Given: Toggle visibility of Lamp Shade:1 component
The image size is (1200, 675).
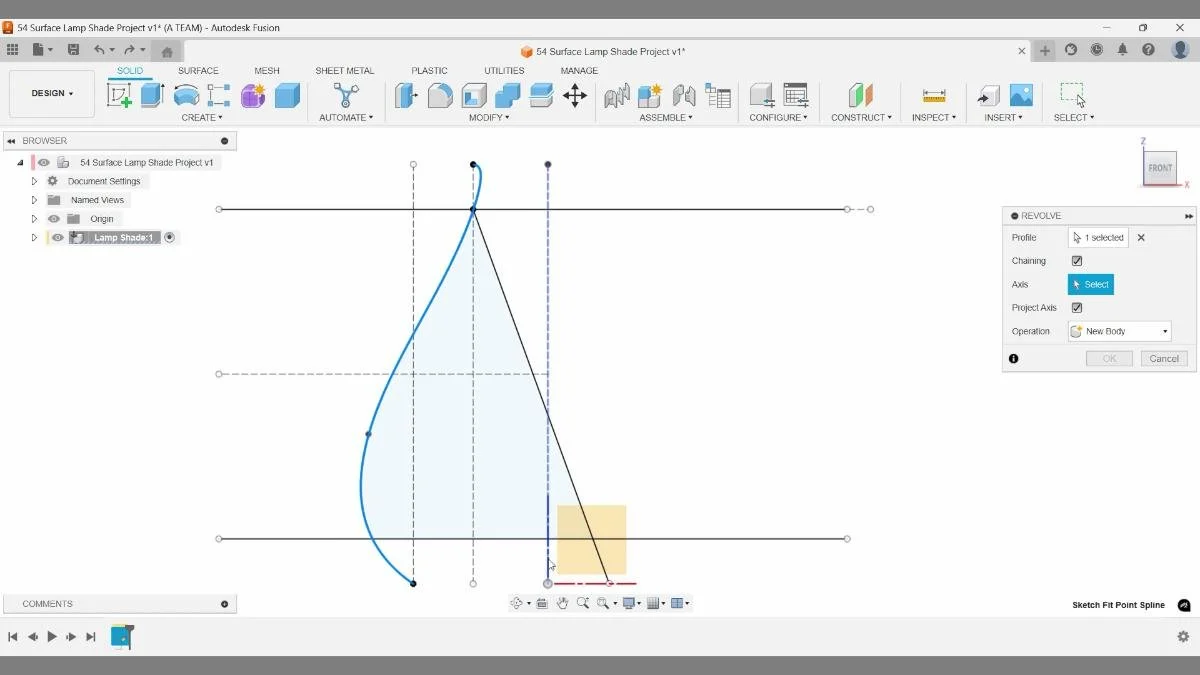Looking at the screenshot, I should (x=58, y=238).
